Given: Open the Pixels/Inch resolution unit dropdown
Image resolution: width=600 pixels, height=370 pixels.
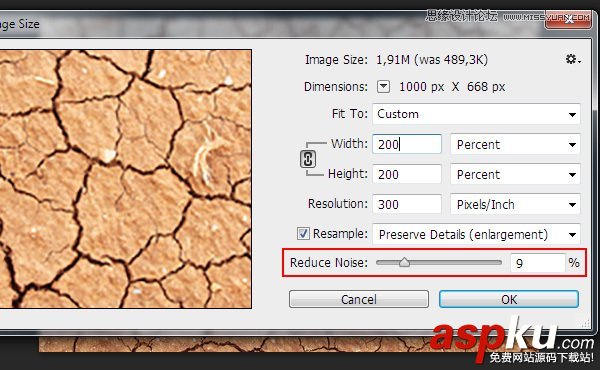Looking at the screenshot, I should tap(515, 204).
